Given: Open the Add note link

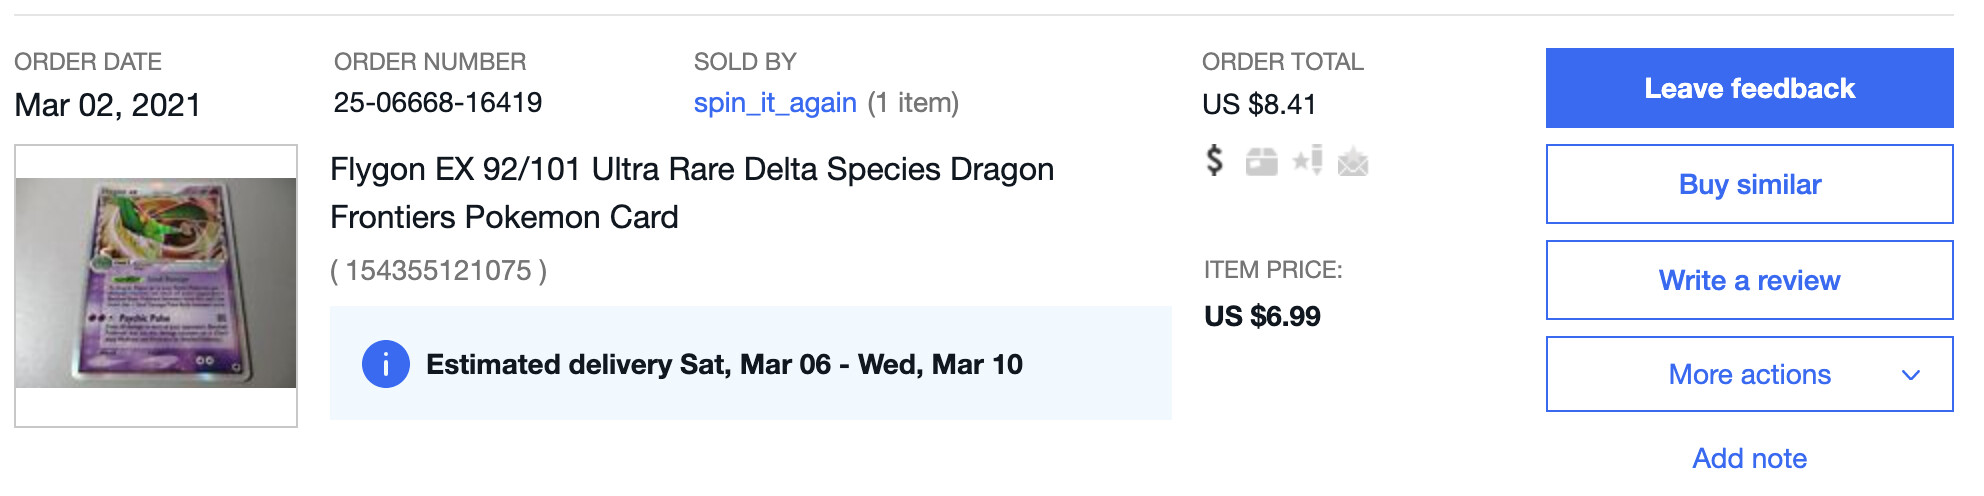Looking at the screenshot, I should click(x=1750, y=458).
